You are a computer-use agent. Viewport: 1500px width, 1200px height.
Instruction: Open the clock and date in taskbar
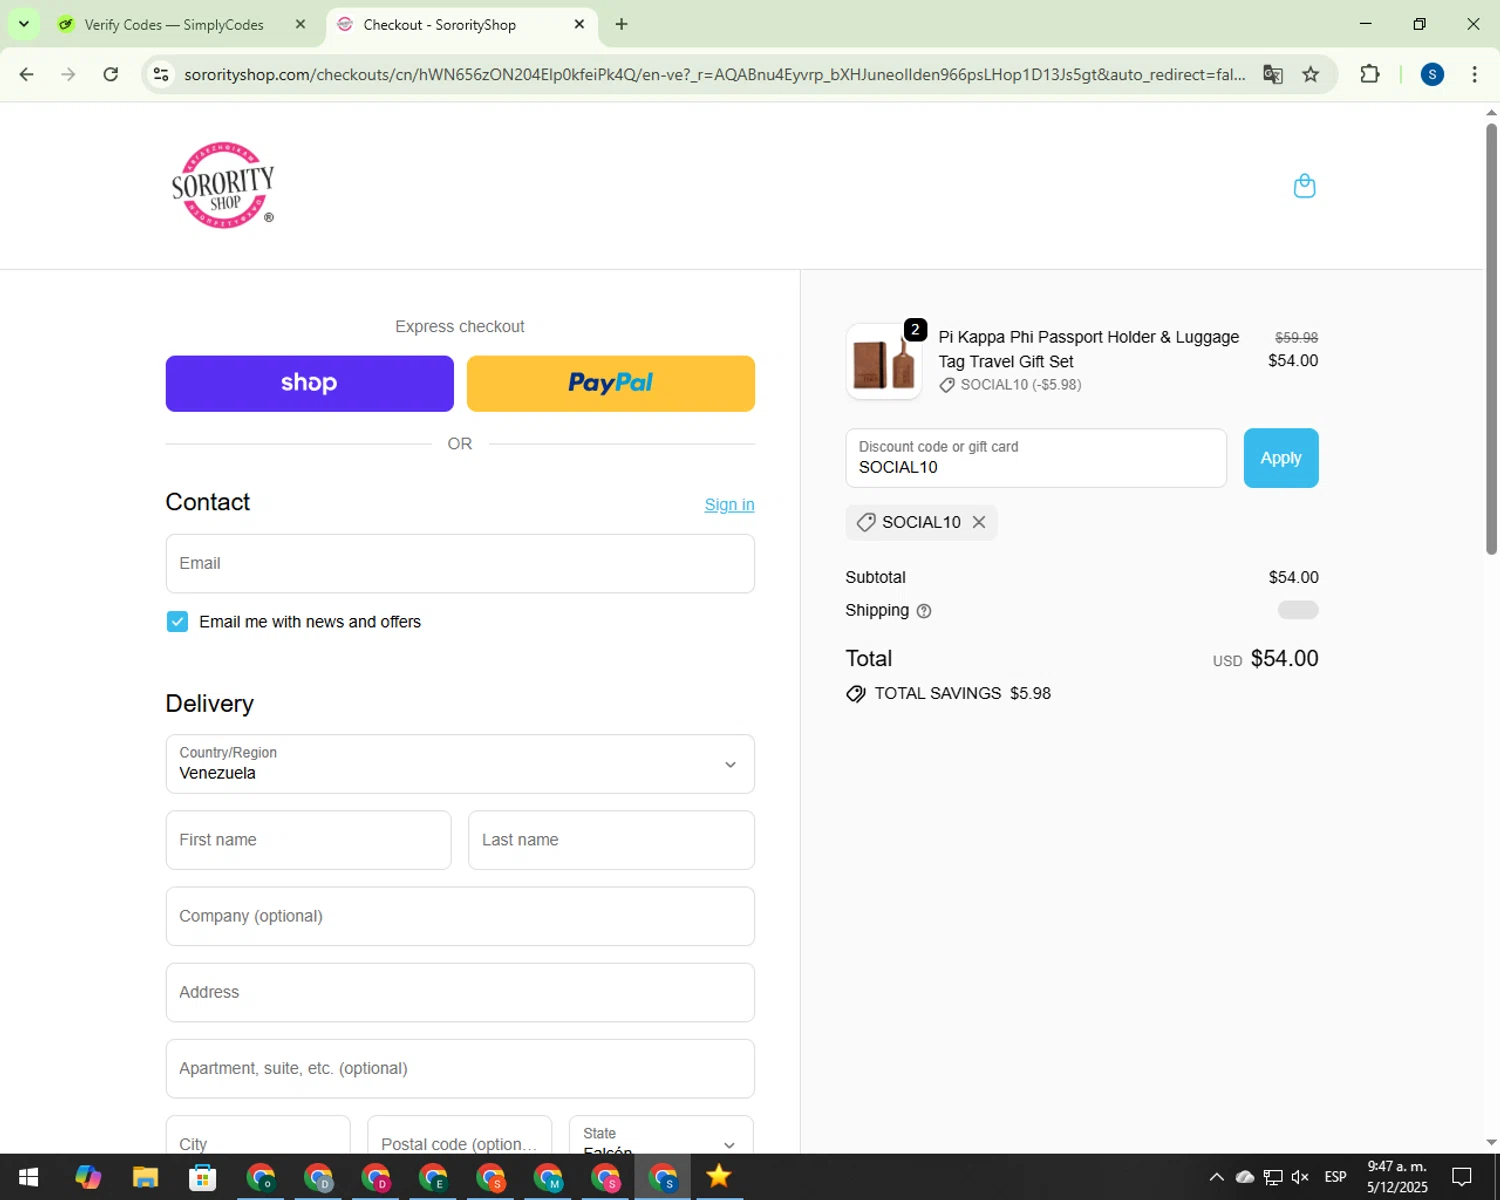click(x=1397, y=1177)
